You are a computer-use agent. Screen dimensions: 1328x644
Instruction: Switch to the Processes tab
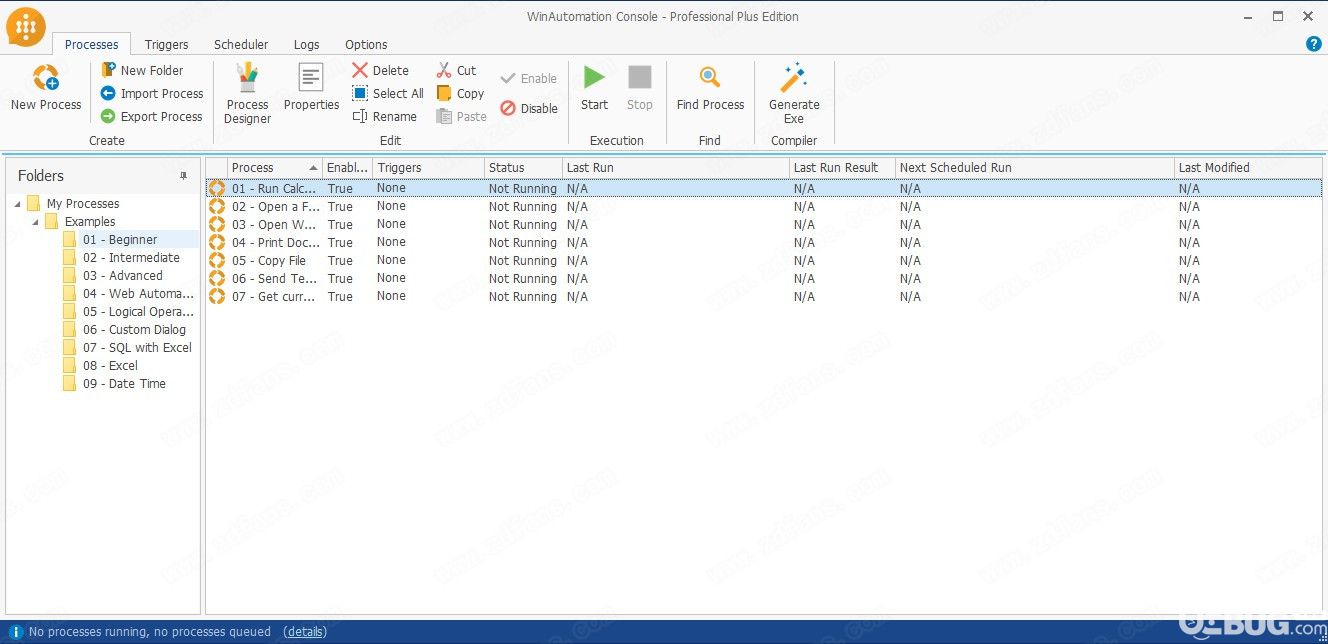[x=92, y=44]
